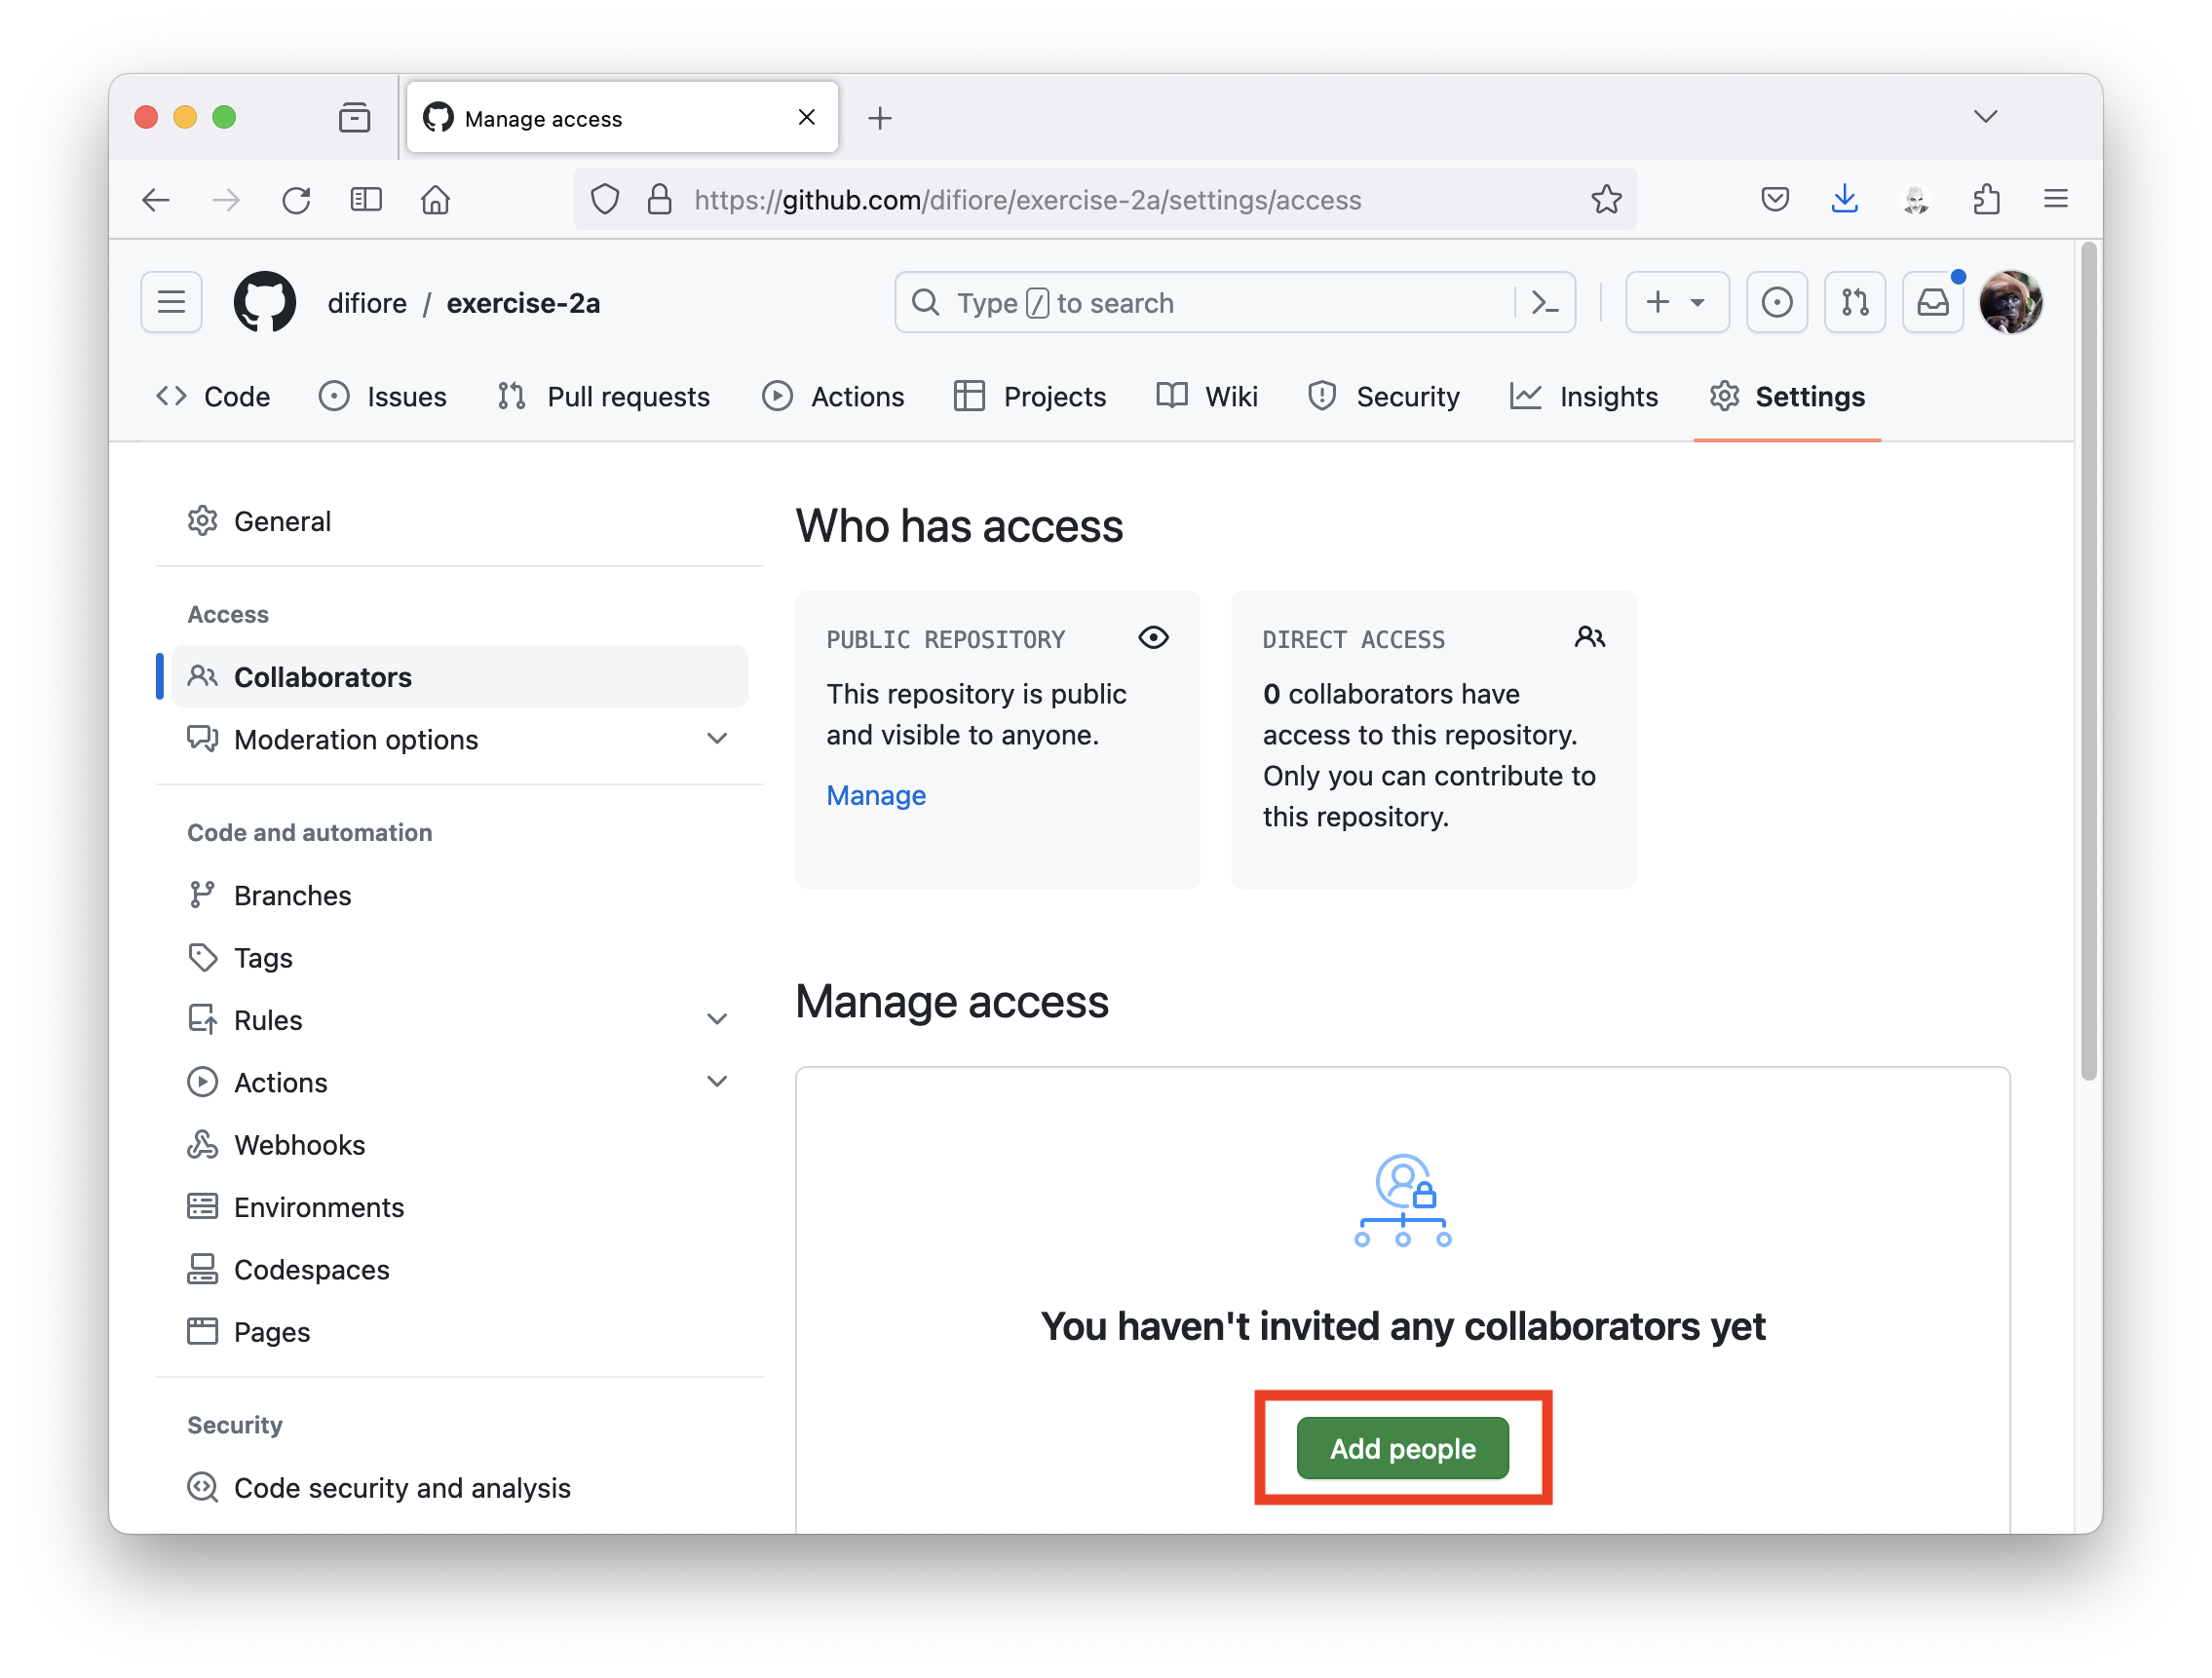The image size is (2212, 1678).
Task: Open the hamburger navigation menu
Action: pos(172,302)
